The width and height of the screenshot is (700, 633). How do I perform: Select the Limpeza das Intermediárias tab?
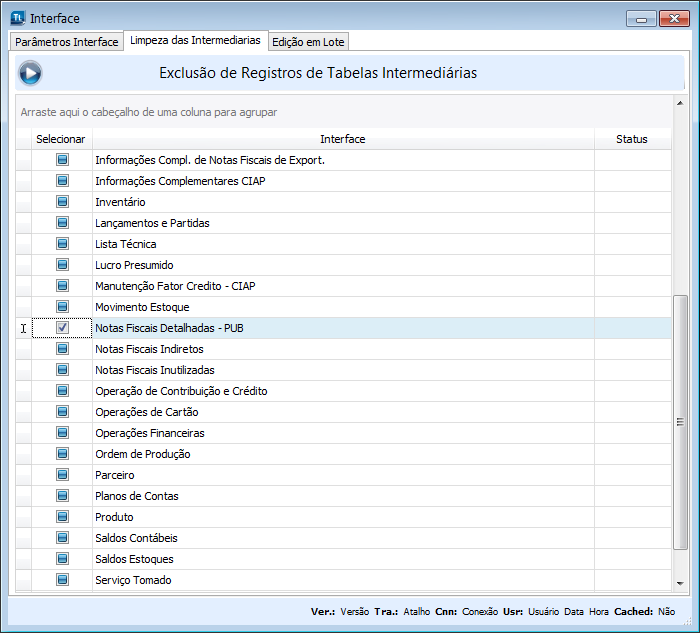tap(195, 40)
